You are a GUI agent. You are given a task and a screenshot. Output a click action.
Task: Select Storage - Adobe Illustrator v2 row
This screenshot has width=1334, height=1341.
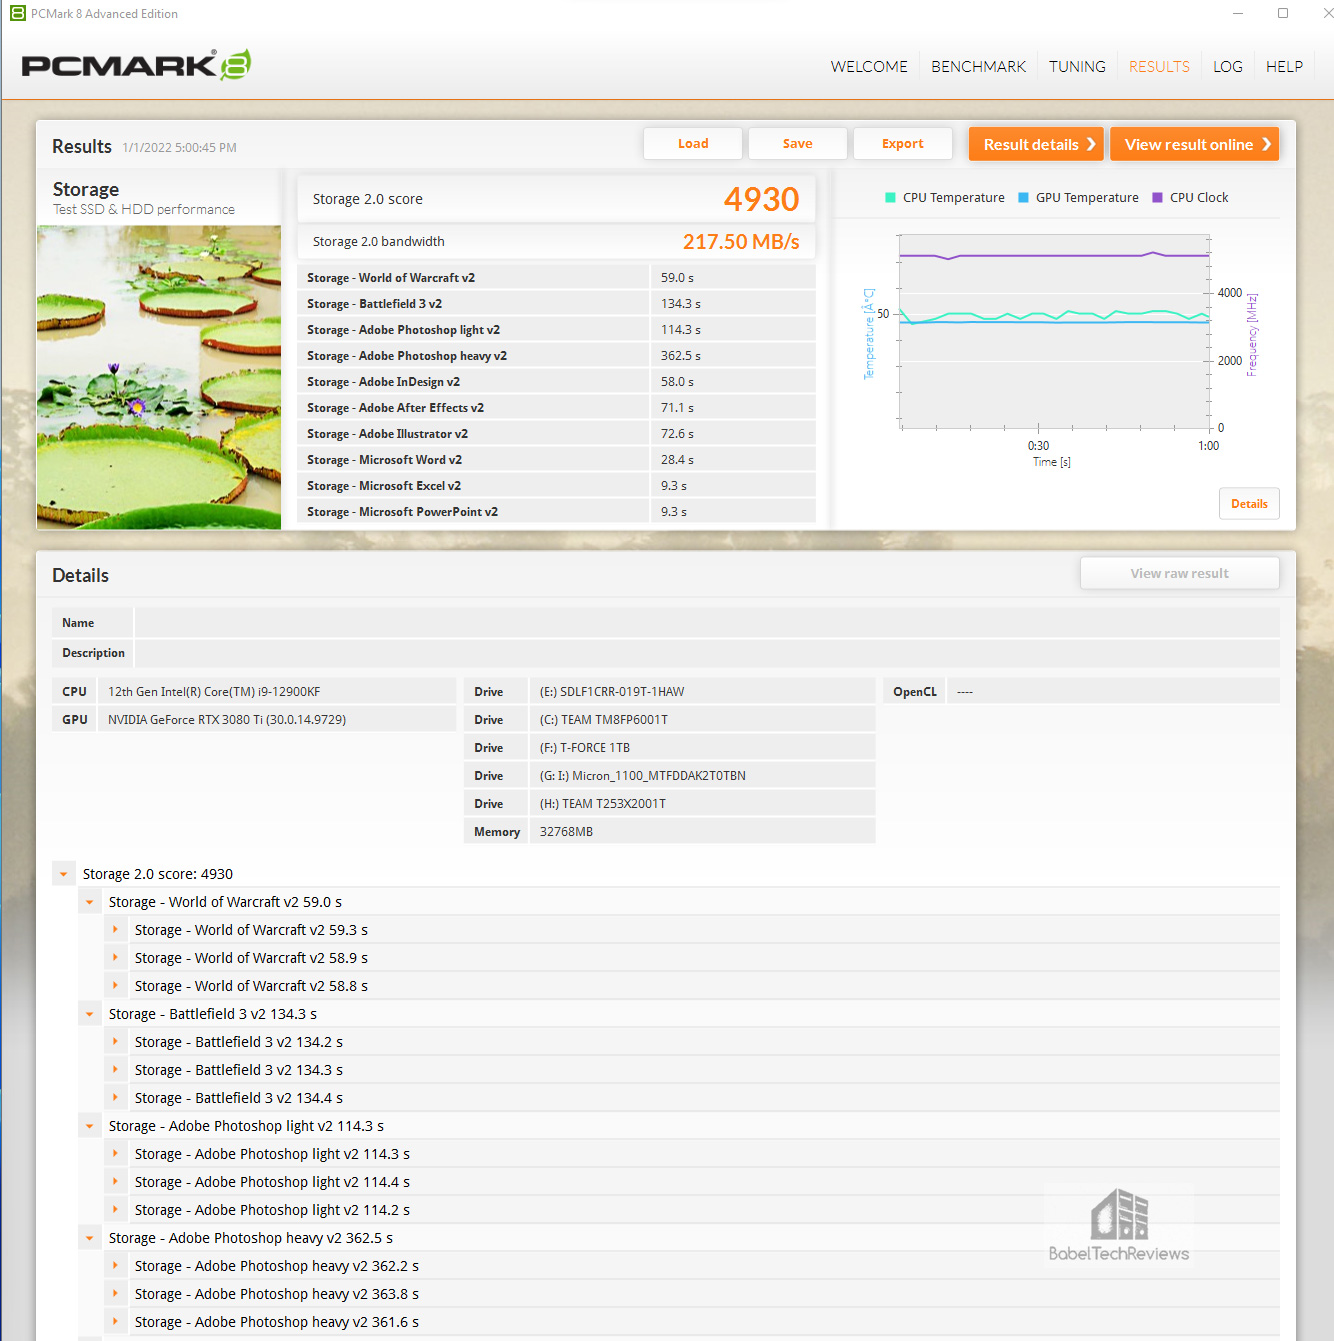coord(556,434)
